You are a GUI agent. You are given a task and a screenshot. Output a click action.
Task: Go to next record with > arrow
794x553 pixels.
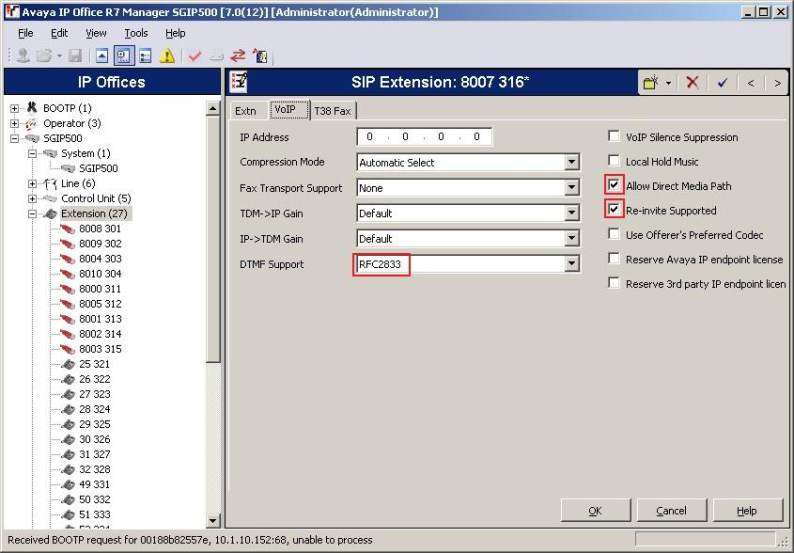tap(776, 82)
